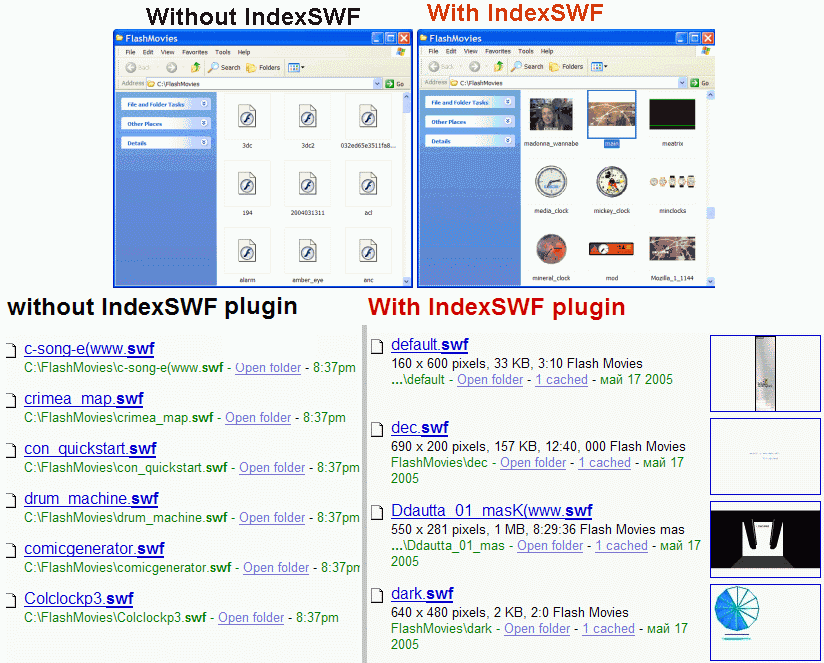This screenshot has width=824, height=663.
Task: Click Up folder icon in With IndexSWF window
Action: coord(498,66)
